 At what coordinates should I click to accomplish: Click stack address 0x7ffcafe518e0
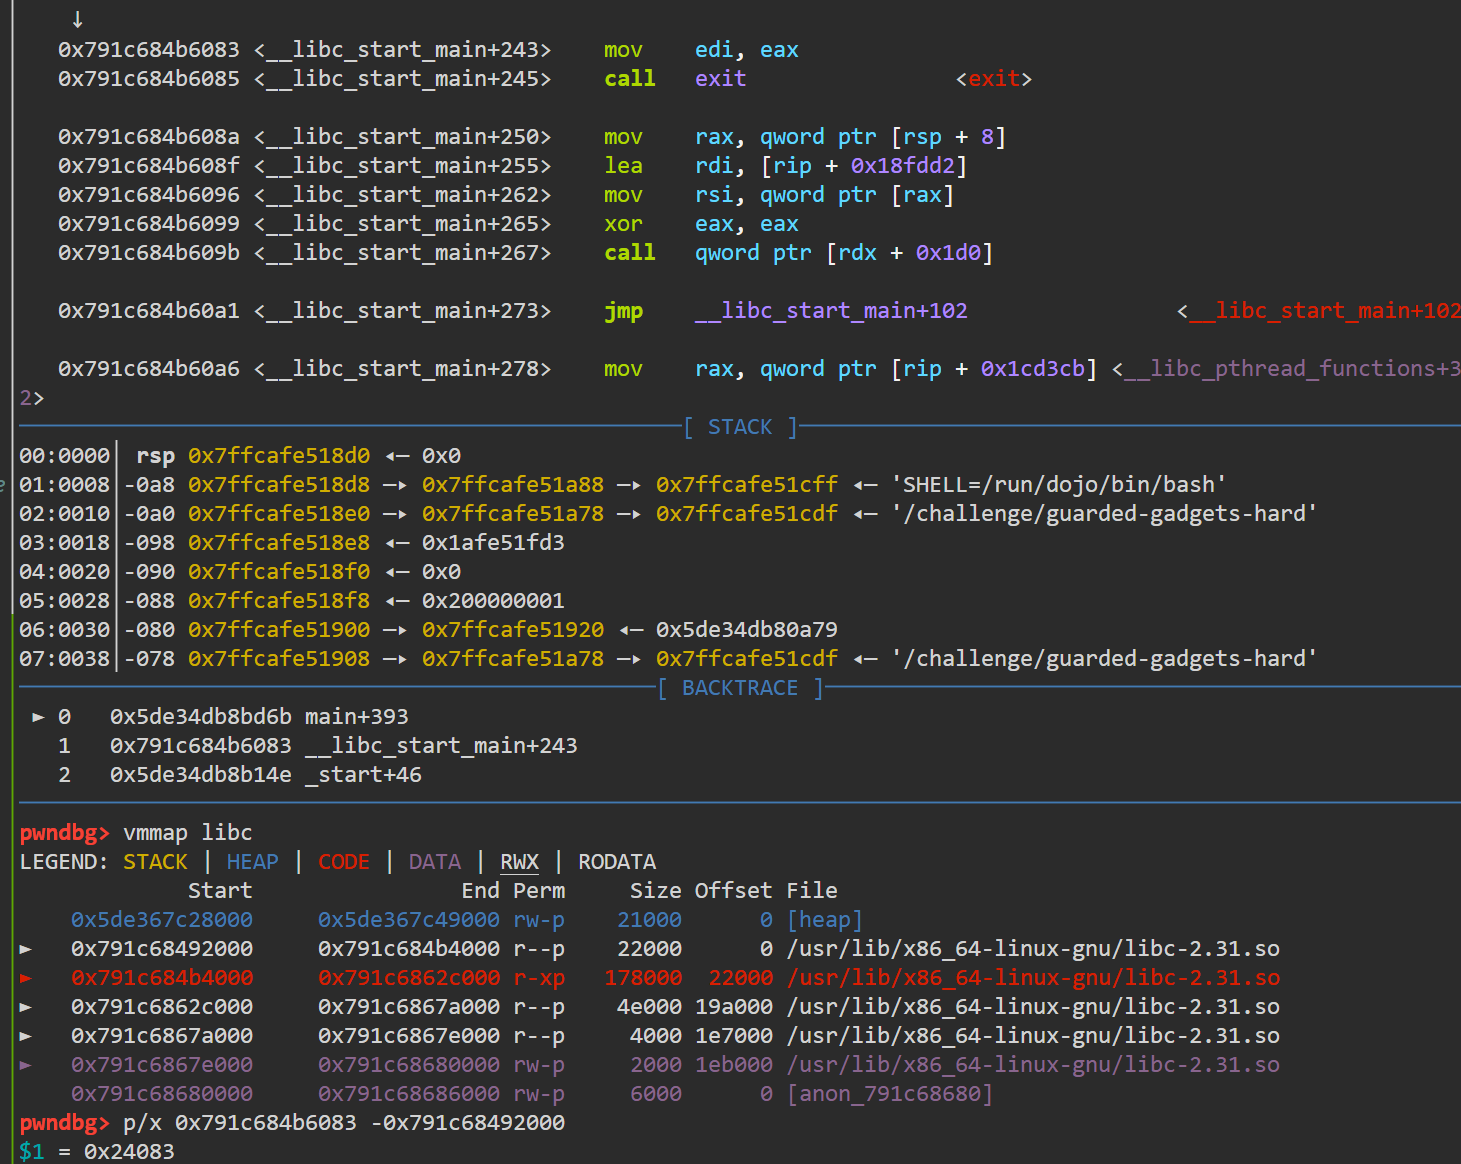(x=279, y=514)
